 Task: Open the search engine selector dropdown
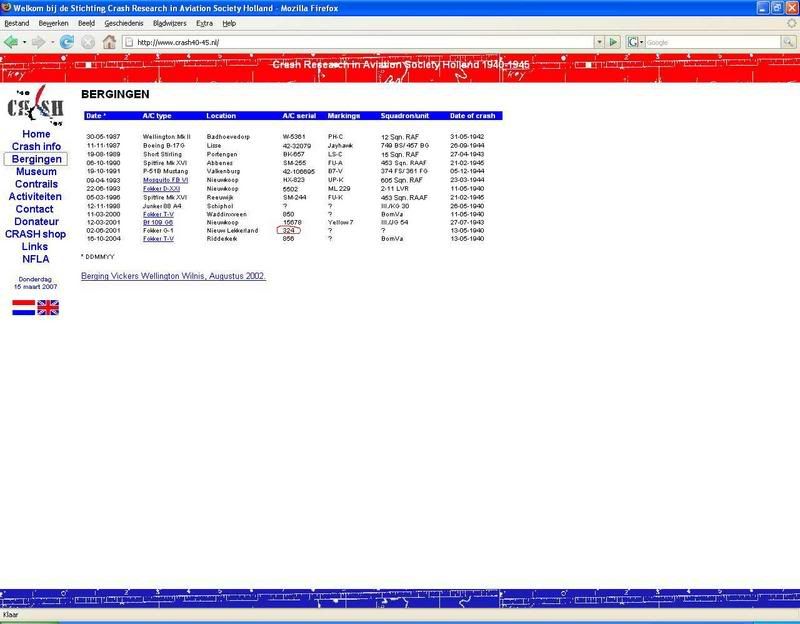(x=642, y=42)
